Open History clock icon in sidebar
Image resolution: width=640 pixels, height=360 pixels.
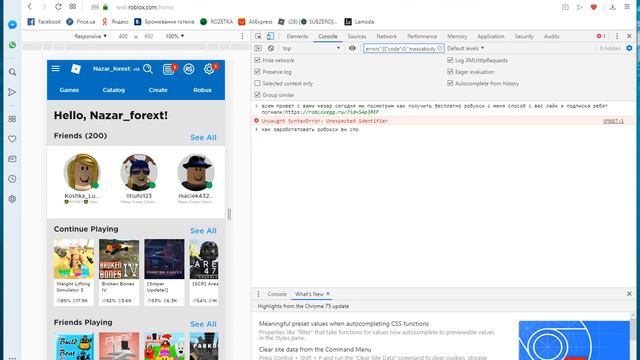(12, 179)
